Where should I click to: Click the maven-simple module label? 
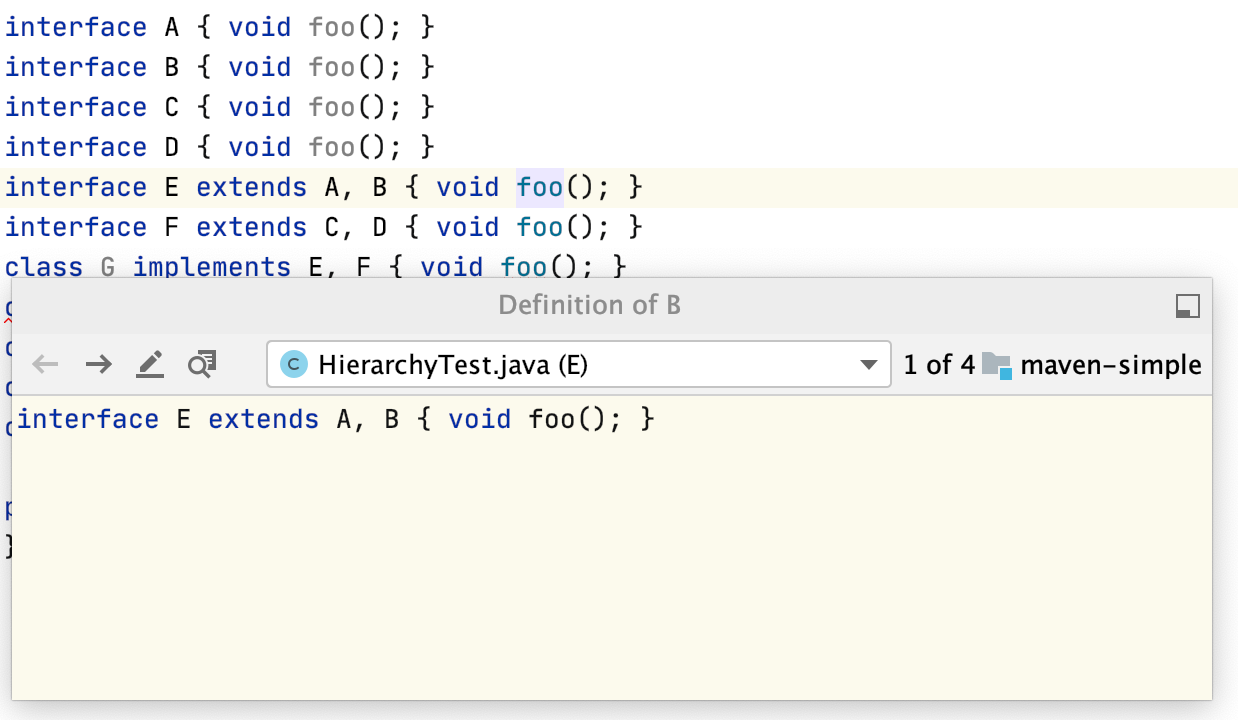(x=1111, y=365)
